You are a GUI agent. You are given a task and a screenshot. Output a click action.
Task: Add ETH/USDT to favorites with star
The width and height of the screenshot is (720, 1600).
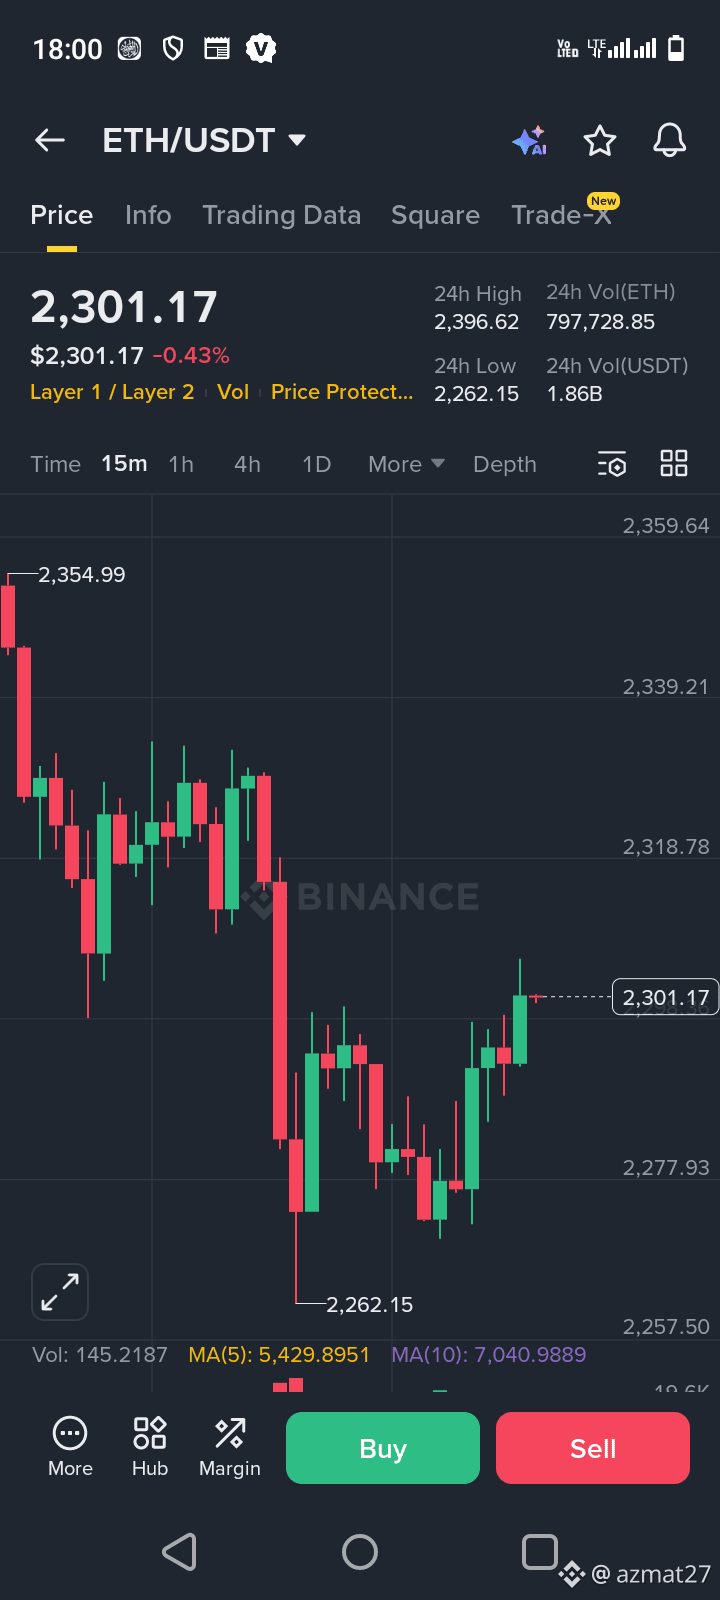(x=600, y=141)
